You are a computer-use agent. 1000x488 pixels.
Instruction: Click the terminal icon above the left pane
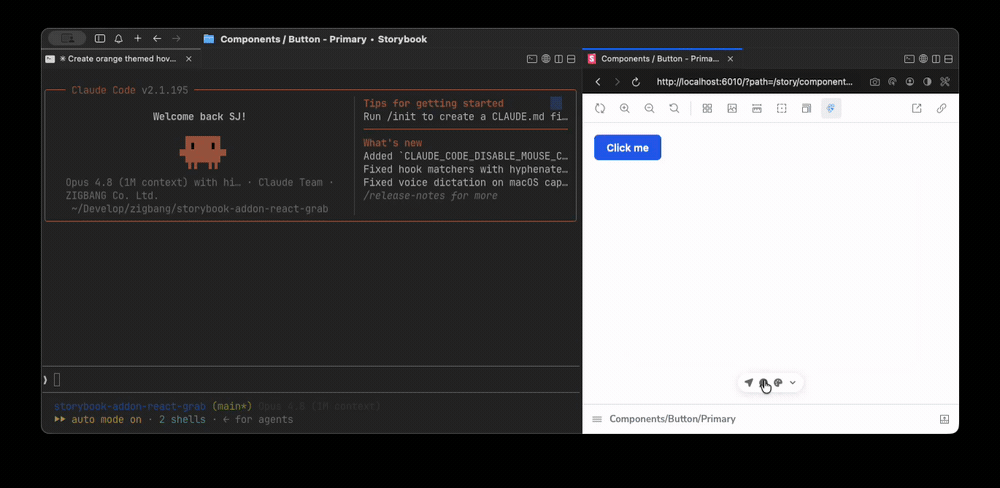tap(532, 59)
